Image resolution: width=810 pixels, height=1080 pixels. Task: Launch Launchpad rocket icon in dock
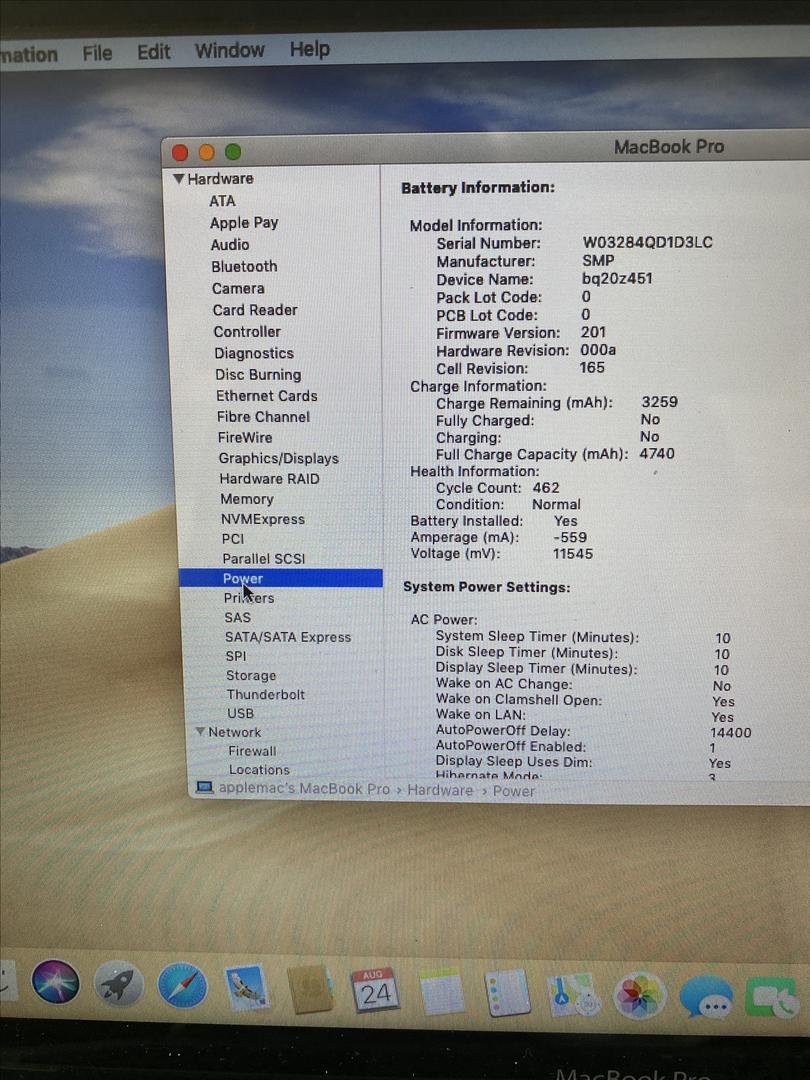[118, 984]
